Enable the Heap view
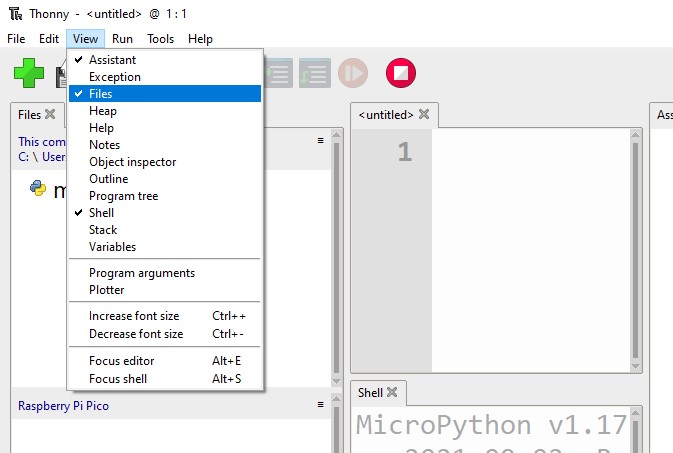This screenshot has height=453, width=673. point(165,111)
